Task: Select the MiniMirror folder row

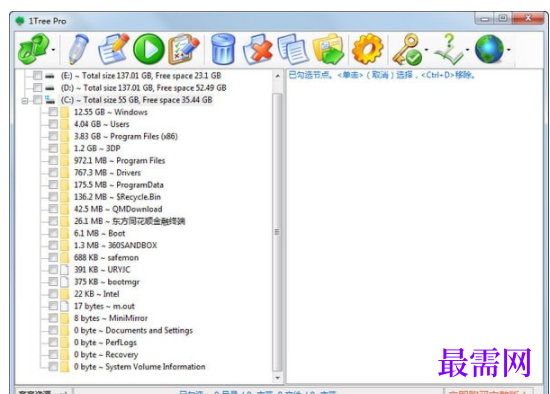Action: (x=110, y=318)
